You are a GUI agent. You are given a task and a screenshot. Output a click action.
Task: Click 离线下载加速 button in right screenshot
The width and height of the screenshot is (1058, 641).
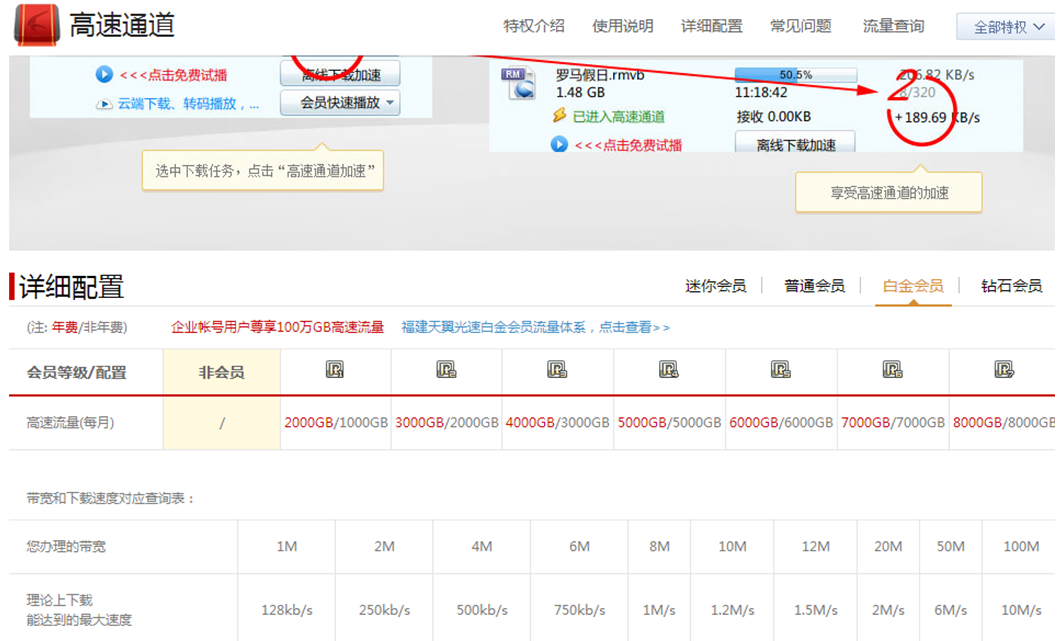[796, 144]
